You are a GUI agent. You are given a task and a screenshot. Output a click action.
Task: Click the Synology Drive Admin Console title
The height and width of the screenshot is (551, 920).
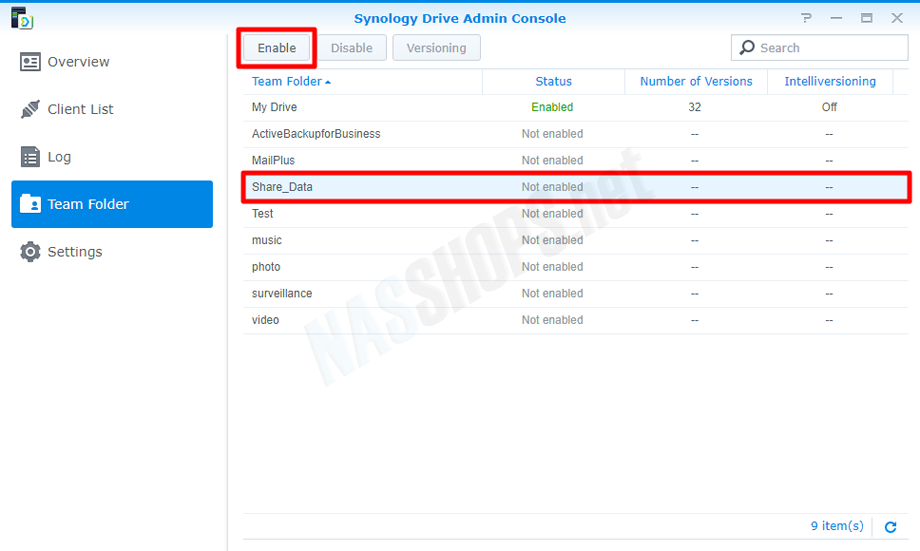[x=460, y=18]
